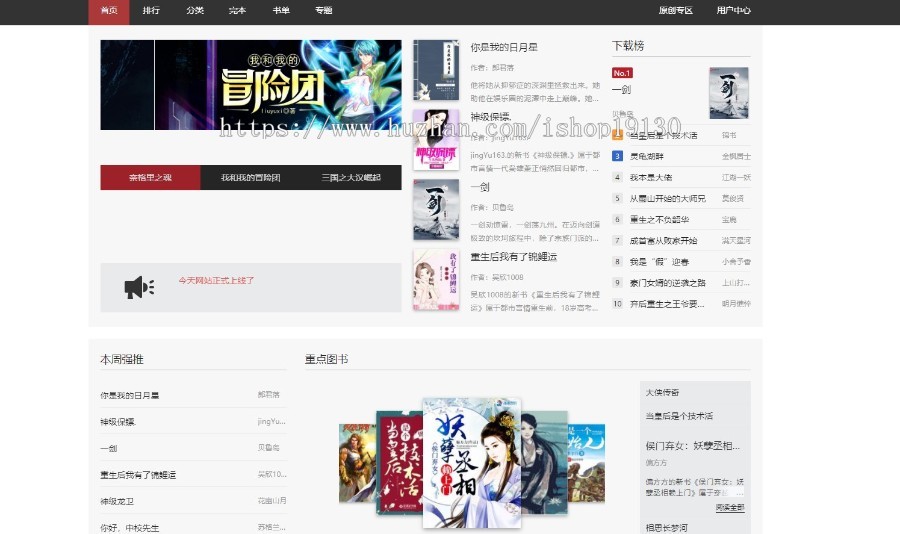Select the dark-haired woman carousel cover
This screenshot has width=900, height=534.
pyautogui.click(x=544, y=463)
